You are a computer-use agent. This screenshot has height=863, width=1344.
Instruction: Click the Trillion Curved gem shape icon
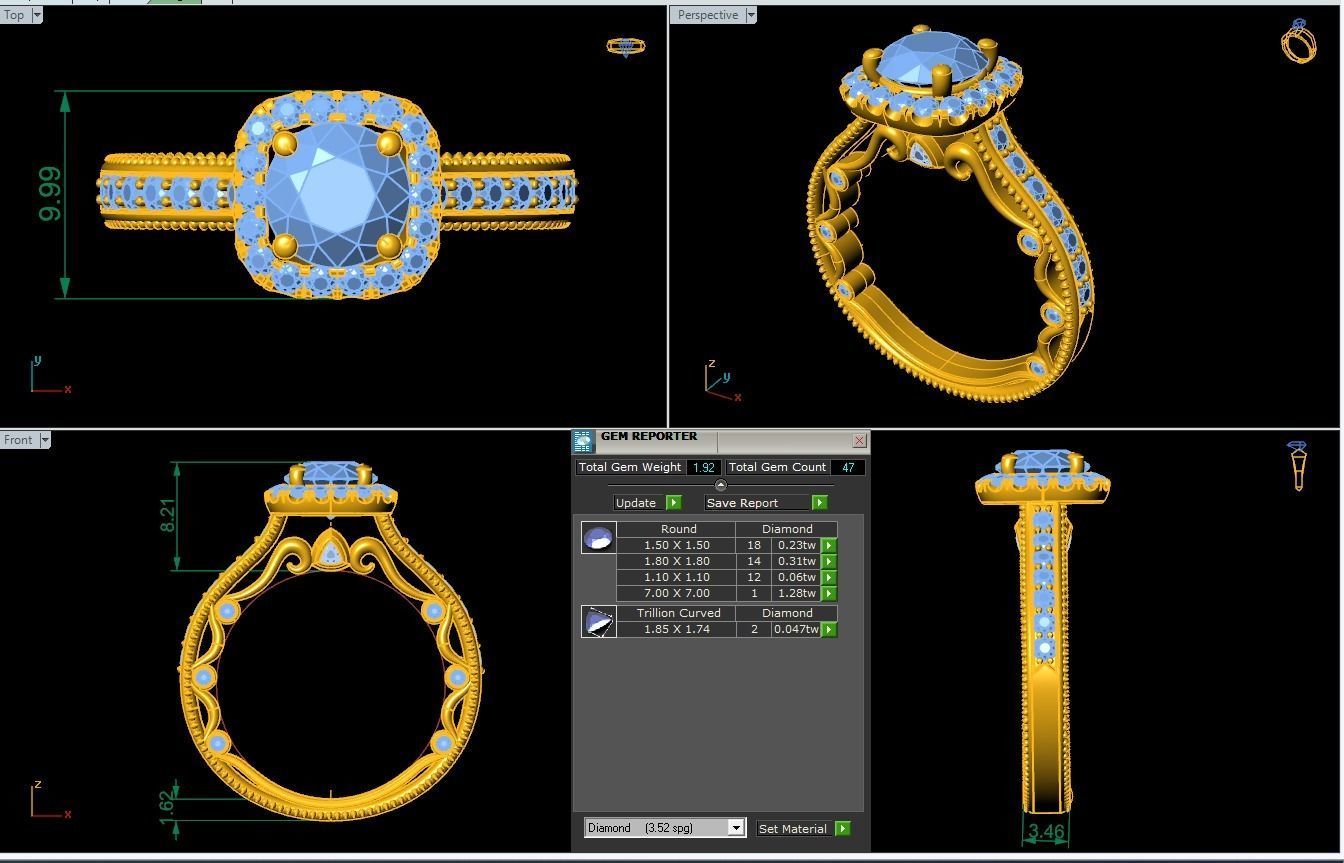pyautogui.click(x=599, y=622)
